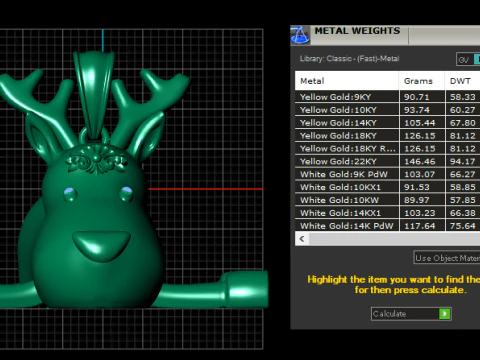Image resolution: width=480 pixels, height=360 pixels.
Task: Sort by the Metal column header
Action: (x=347, y=81)
